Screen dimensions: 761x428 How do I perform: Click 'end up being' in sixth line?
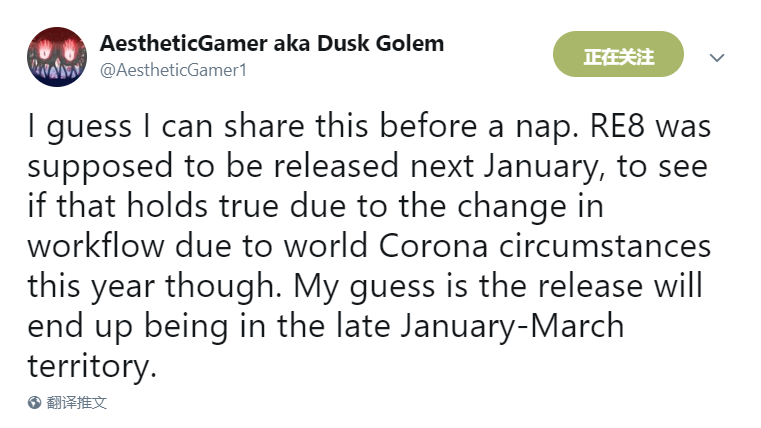point(128,327)
